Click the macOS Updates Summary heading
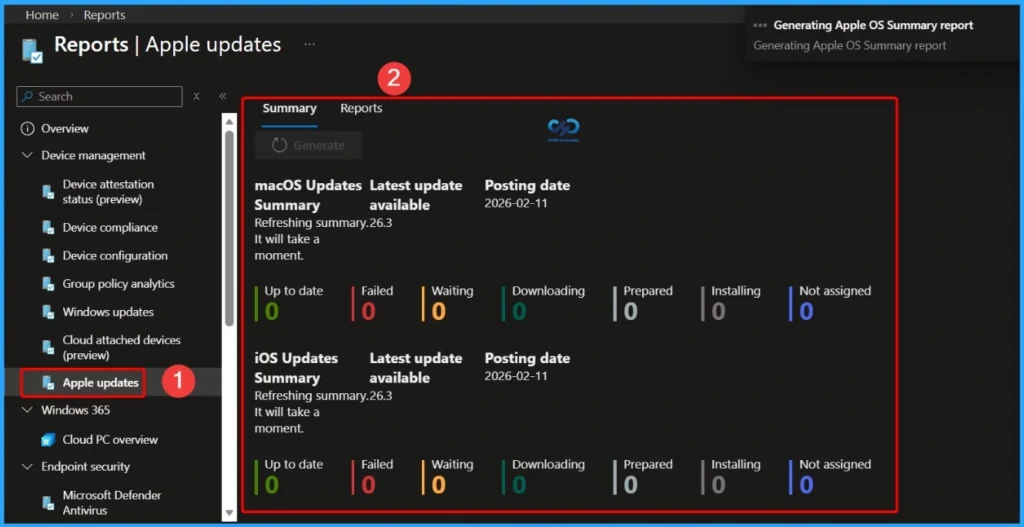The image size is (1024, 527). coord(308,195)
